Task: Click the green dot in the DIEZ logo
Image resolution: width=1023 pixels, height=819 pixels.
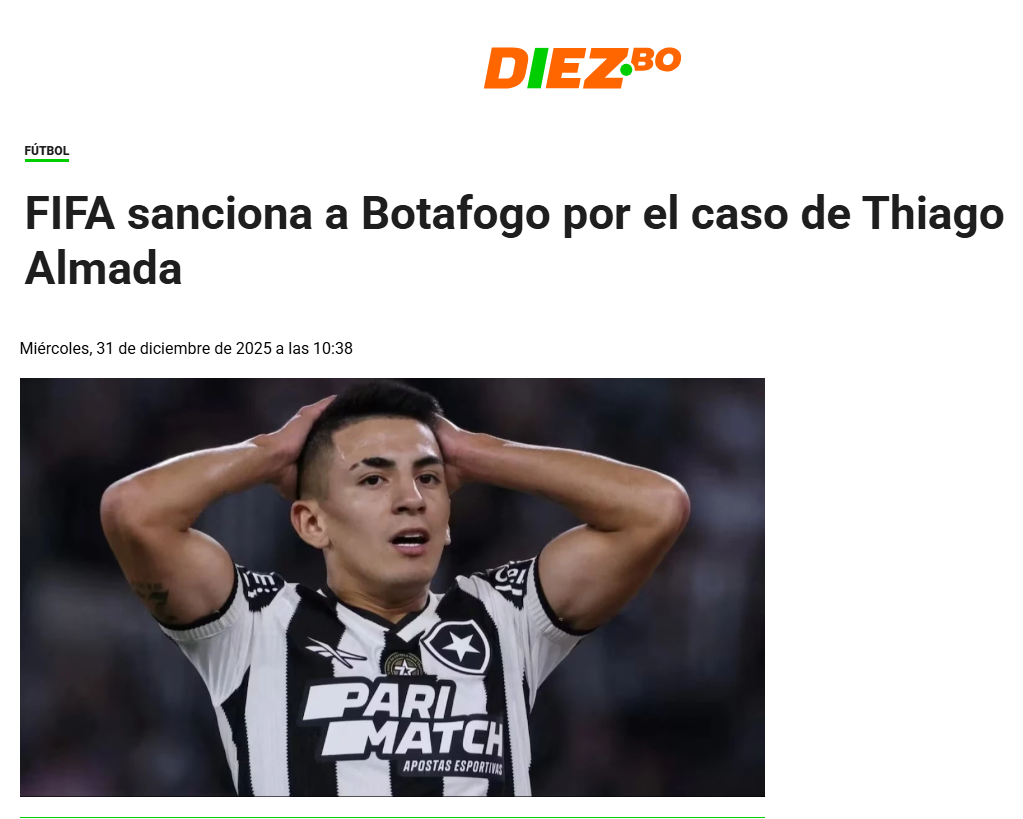Action: point(626,70)
